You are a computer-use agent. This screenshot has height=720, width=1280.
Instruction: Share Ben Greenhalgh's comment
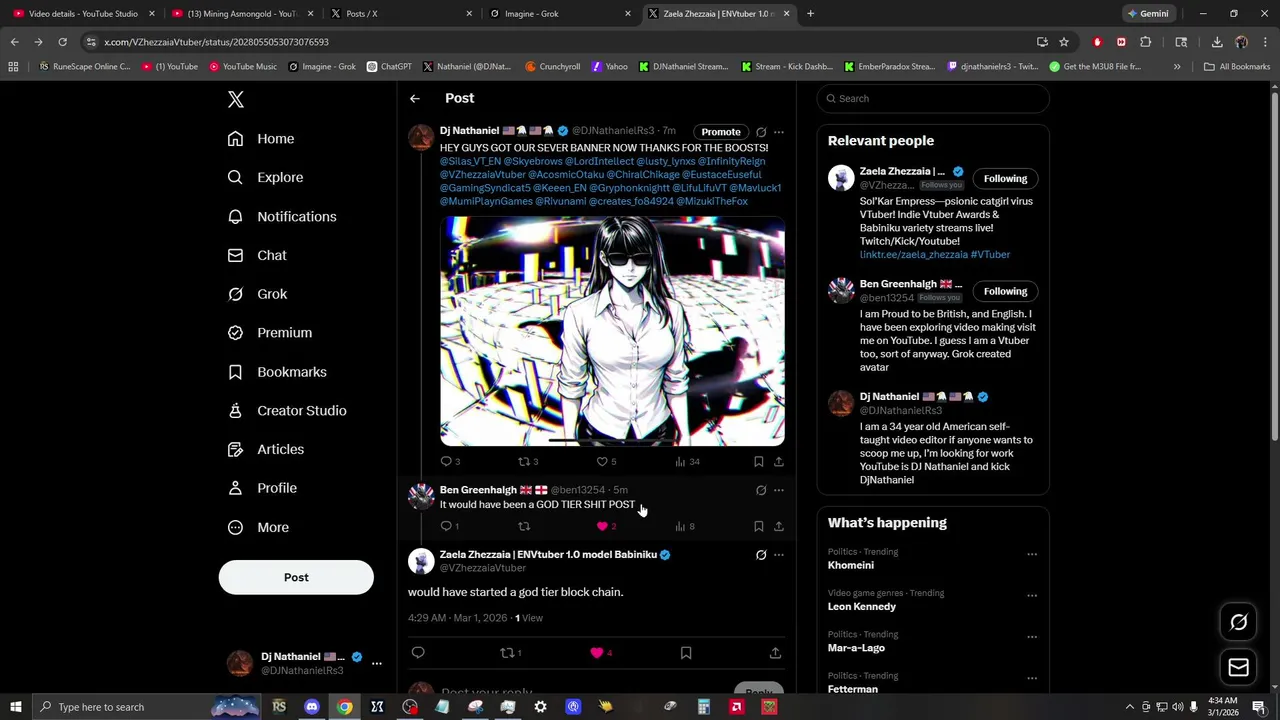(779, 526)
